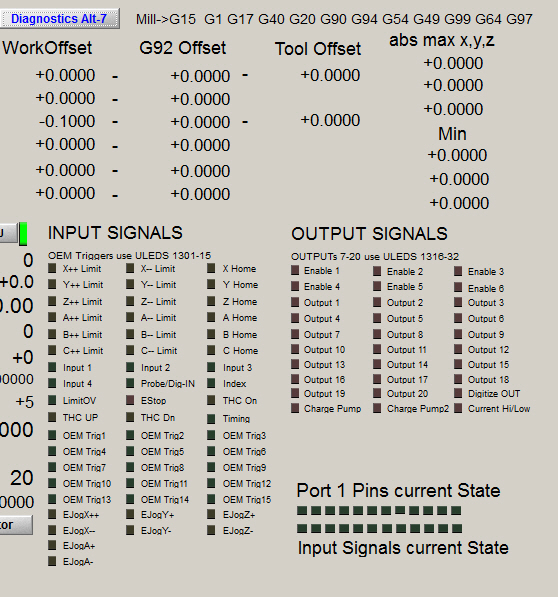Click the Timing indicator LED
Screen dimensions: 558x597
[211, 418]
